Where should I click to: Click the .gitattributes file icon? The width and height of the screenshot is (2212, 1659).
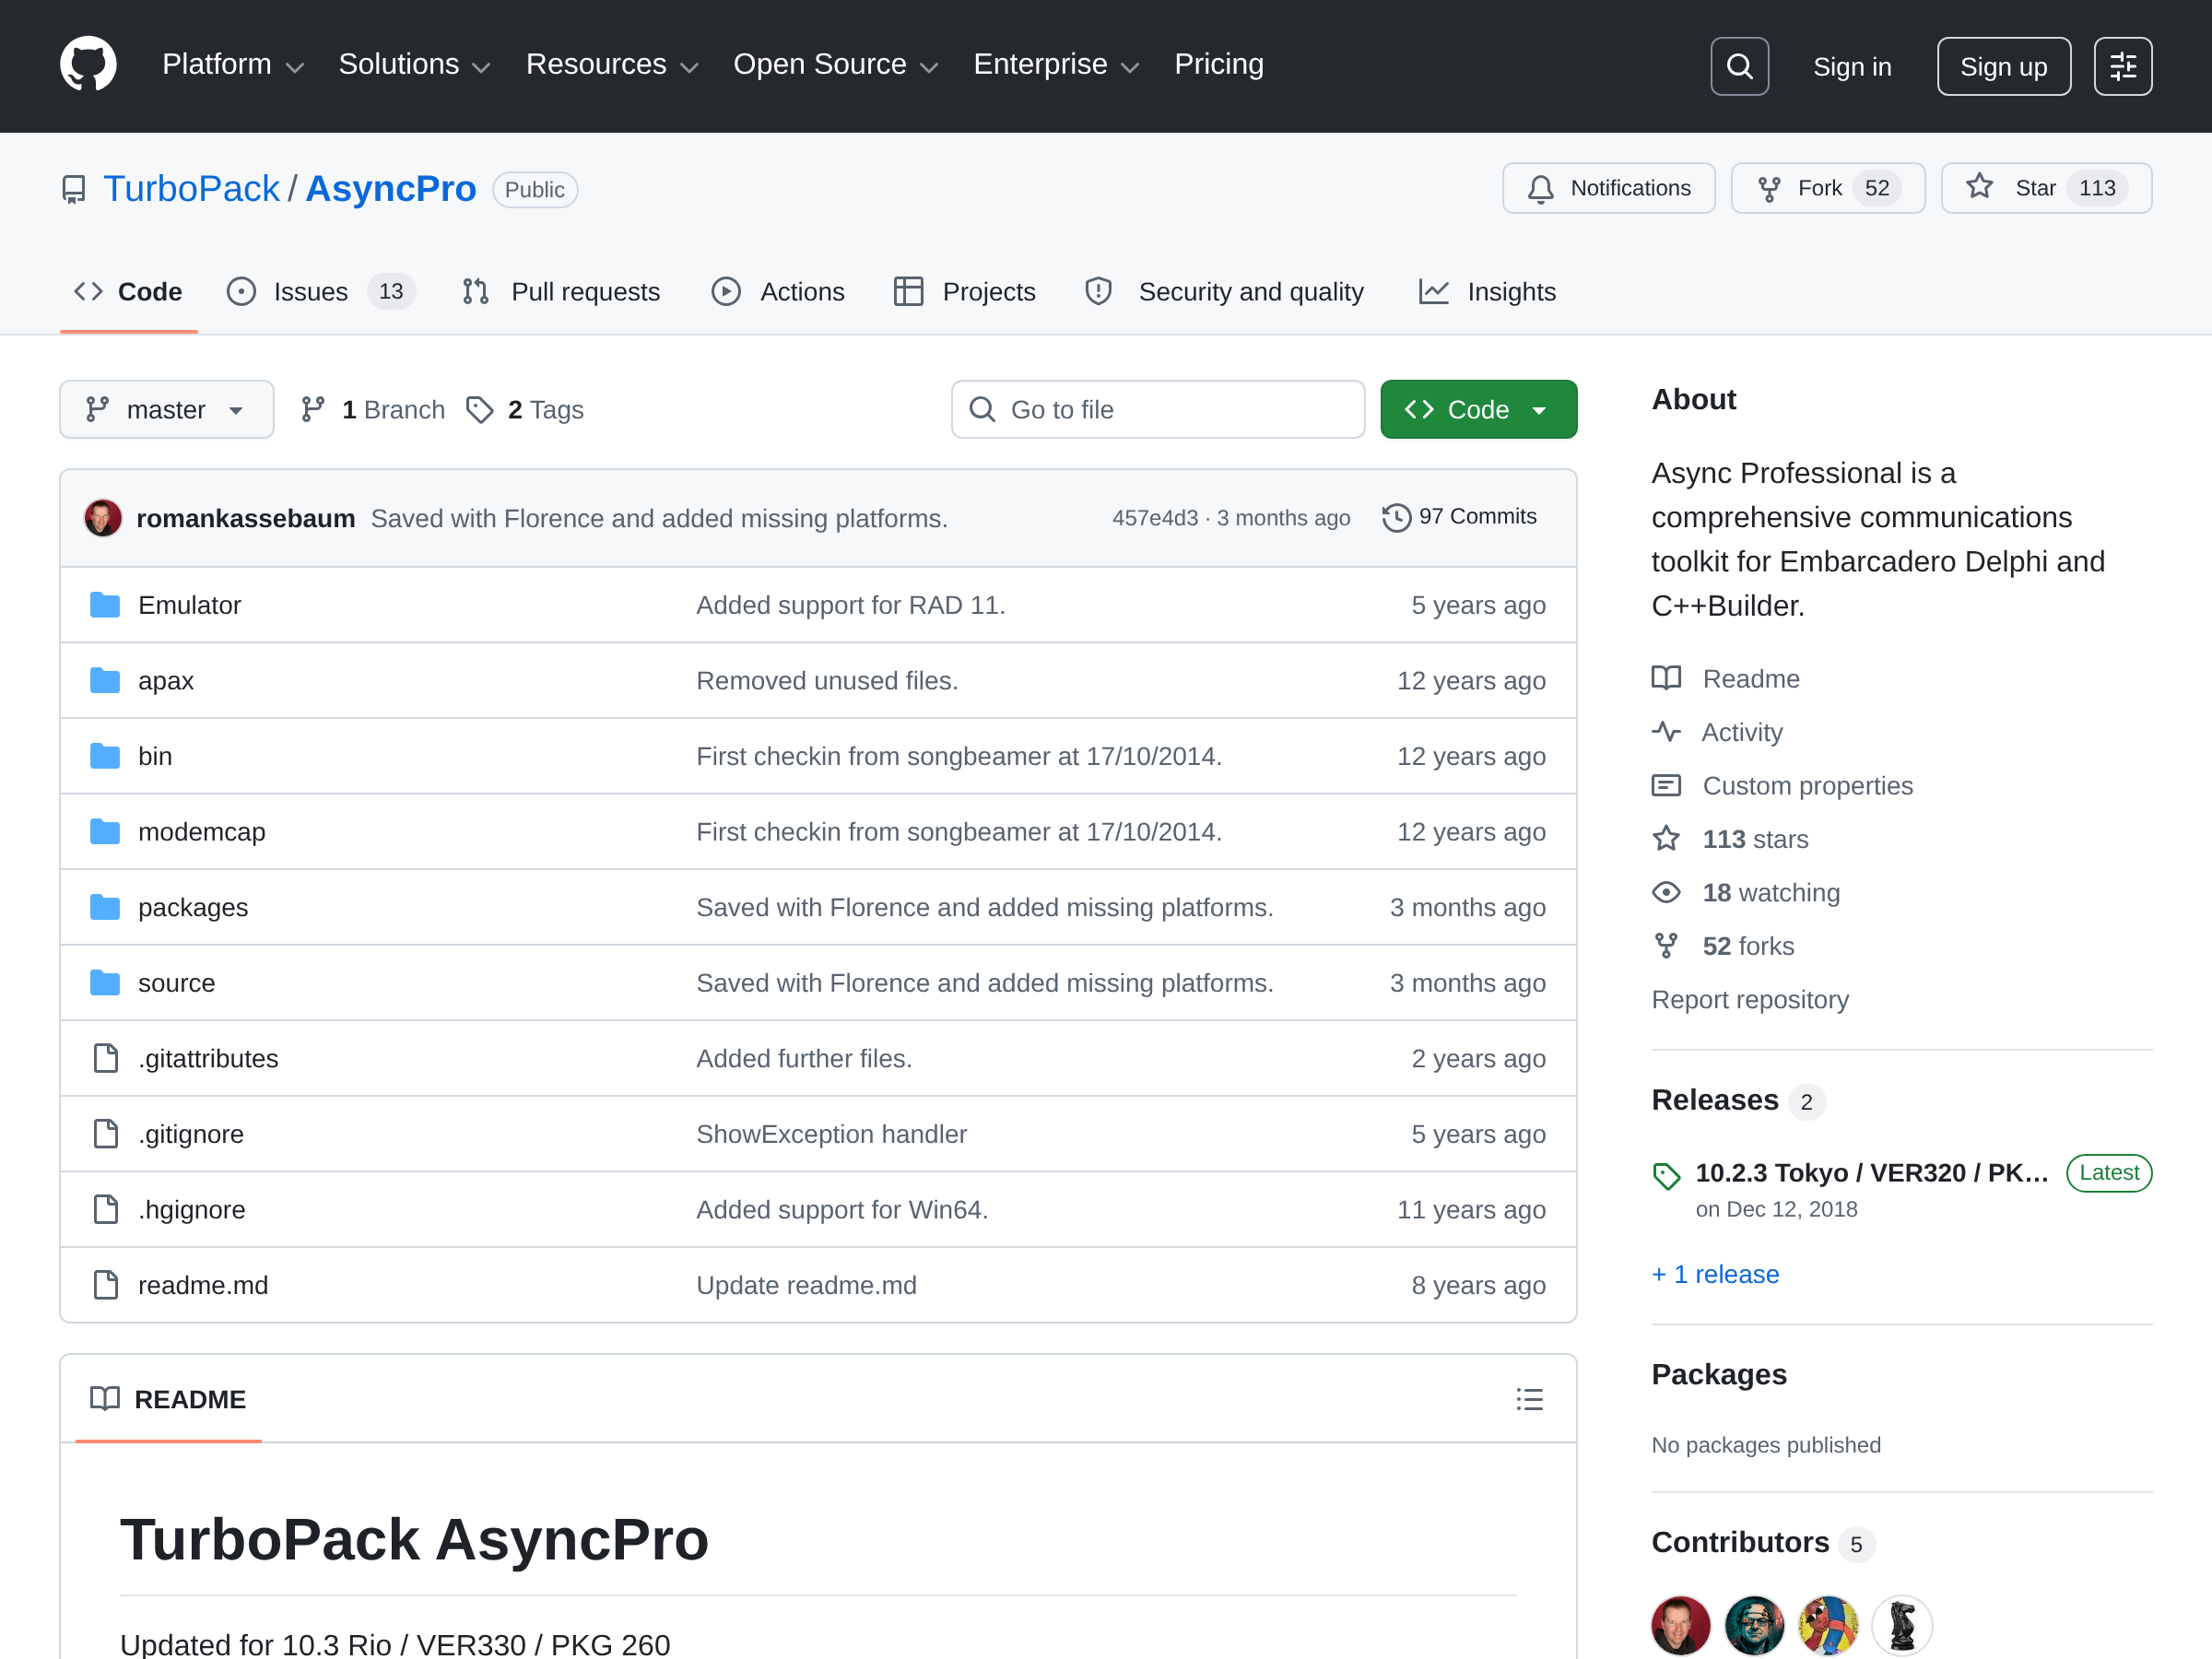pos(105,1058)
